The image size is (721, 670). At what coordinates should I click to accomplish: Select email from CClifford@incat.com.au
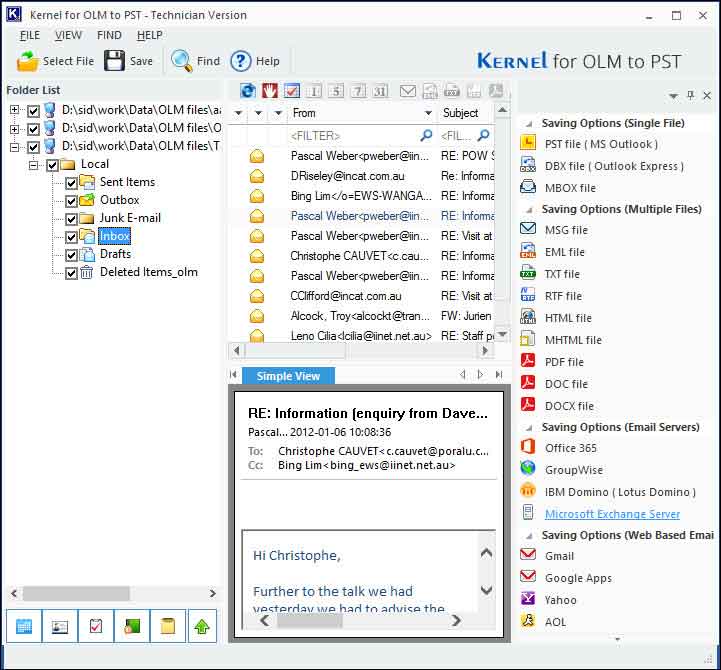[361, 296]
